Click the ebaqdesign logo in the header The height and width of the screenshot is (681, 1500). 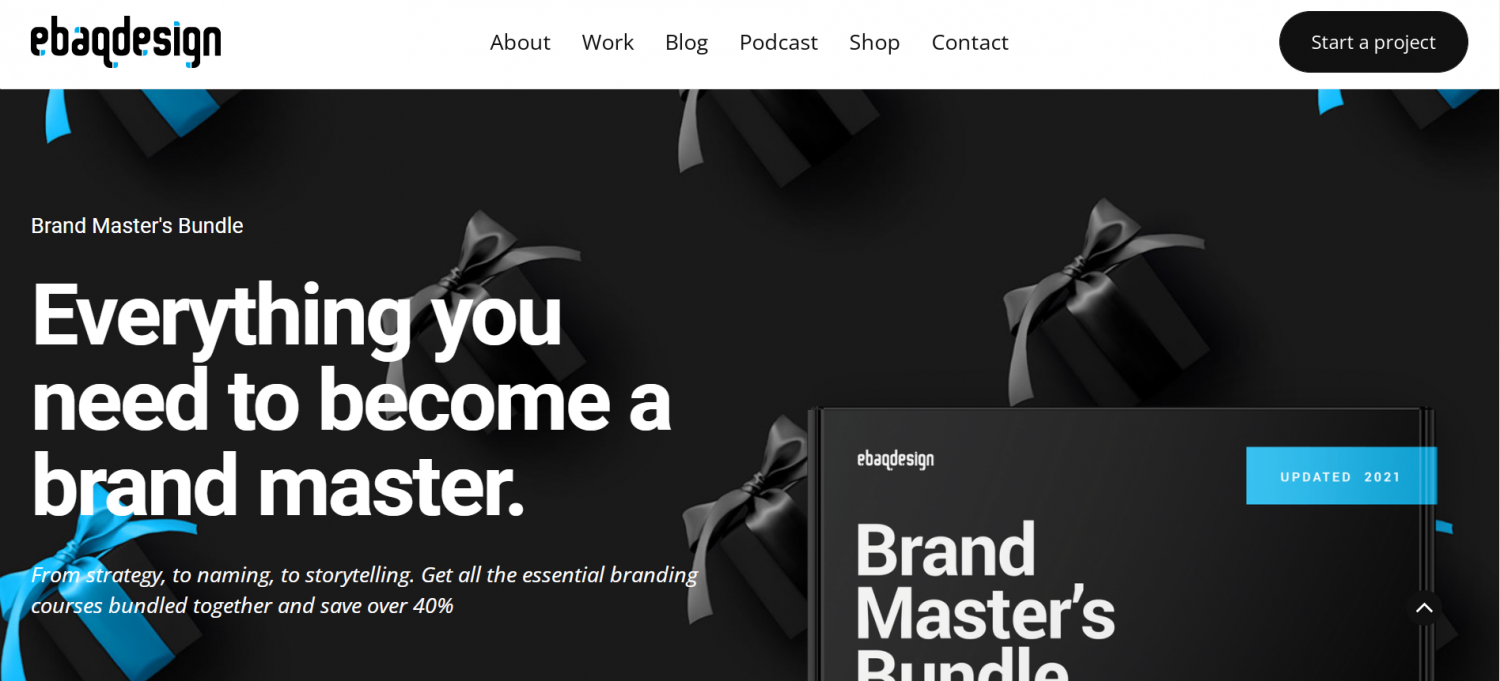click(x=126, y=42)
